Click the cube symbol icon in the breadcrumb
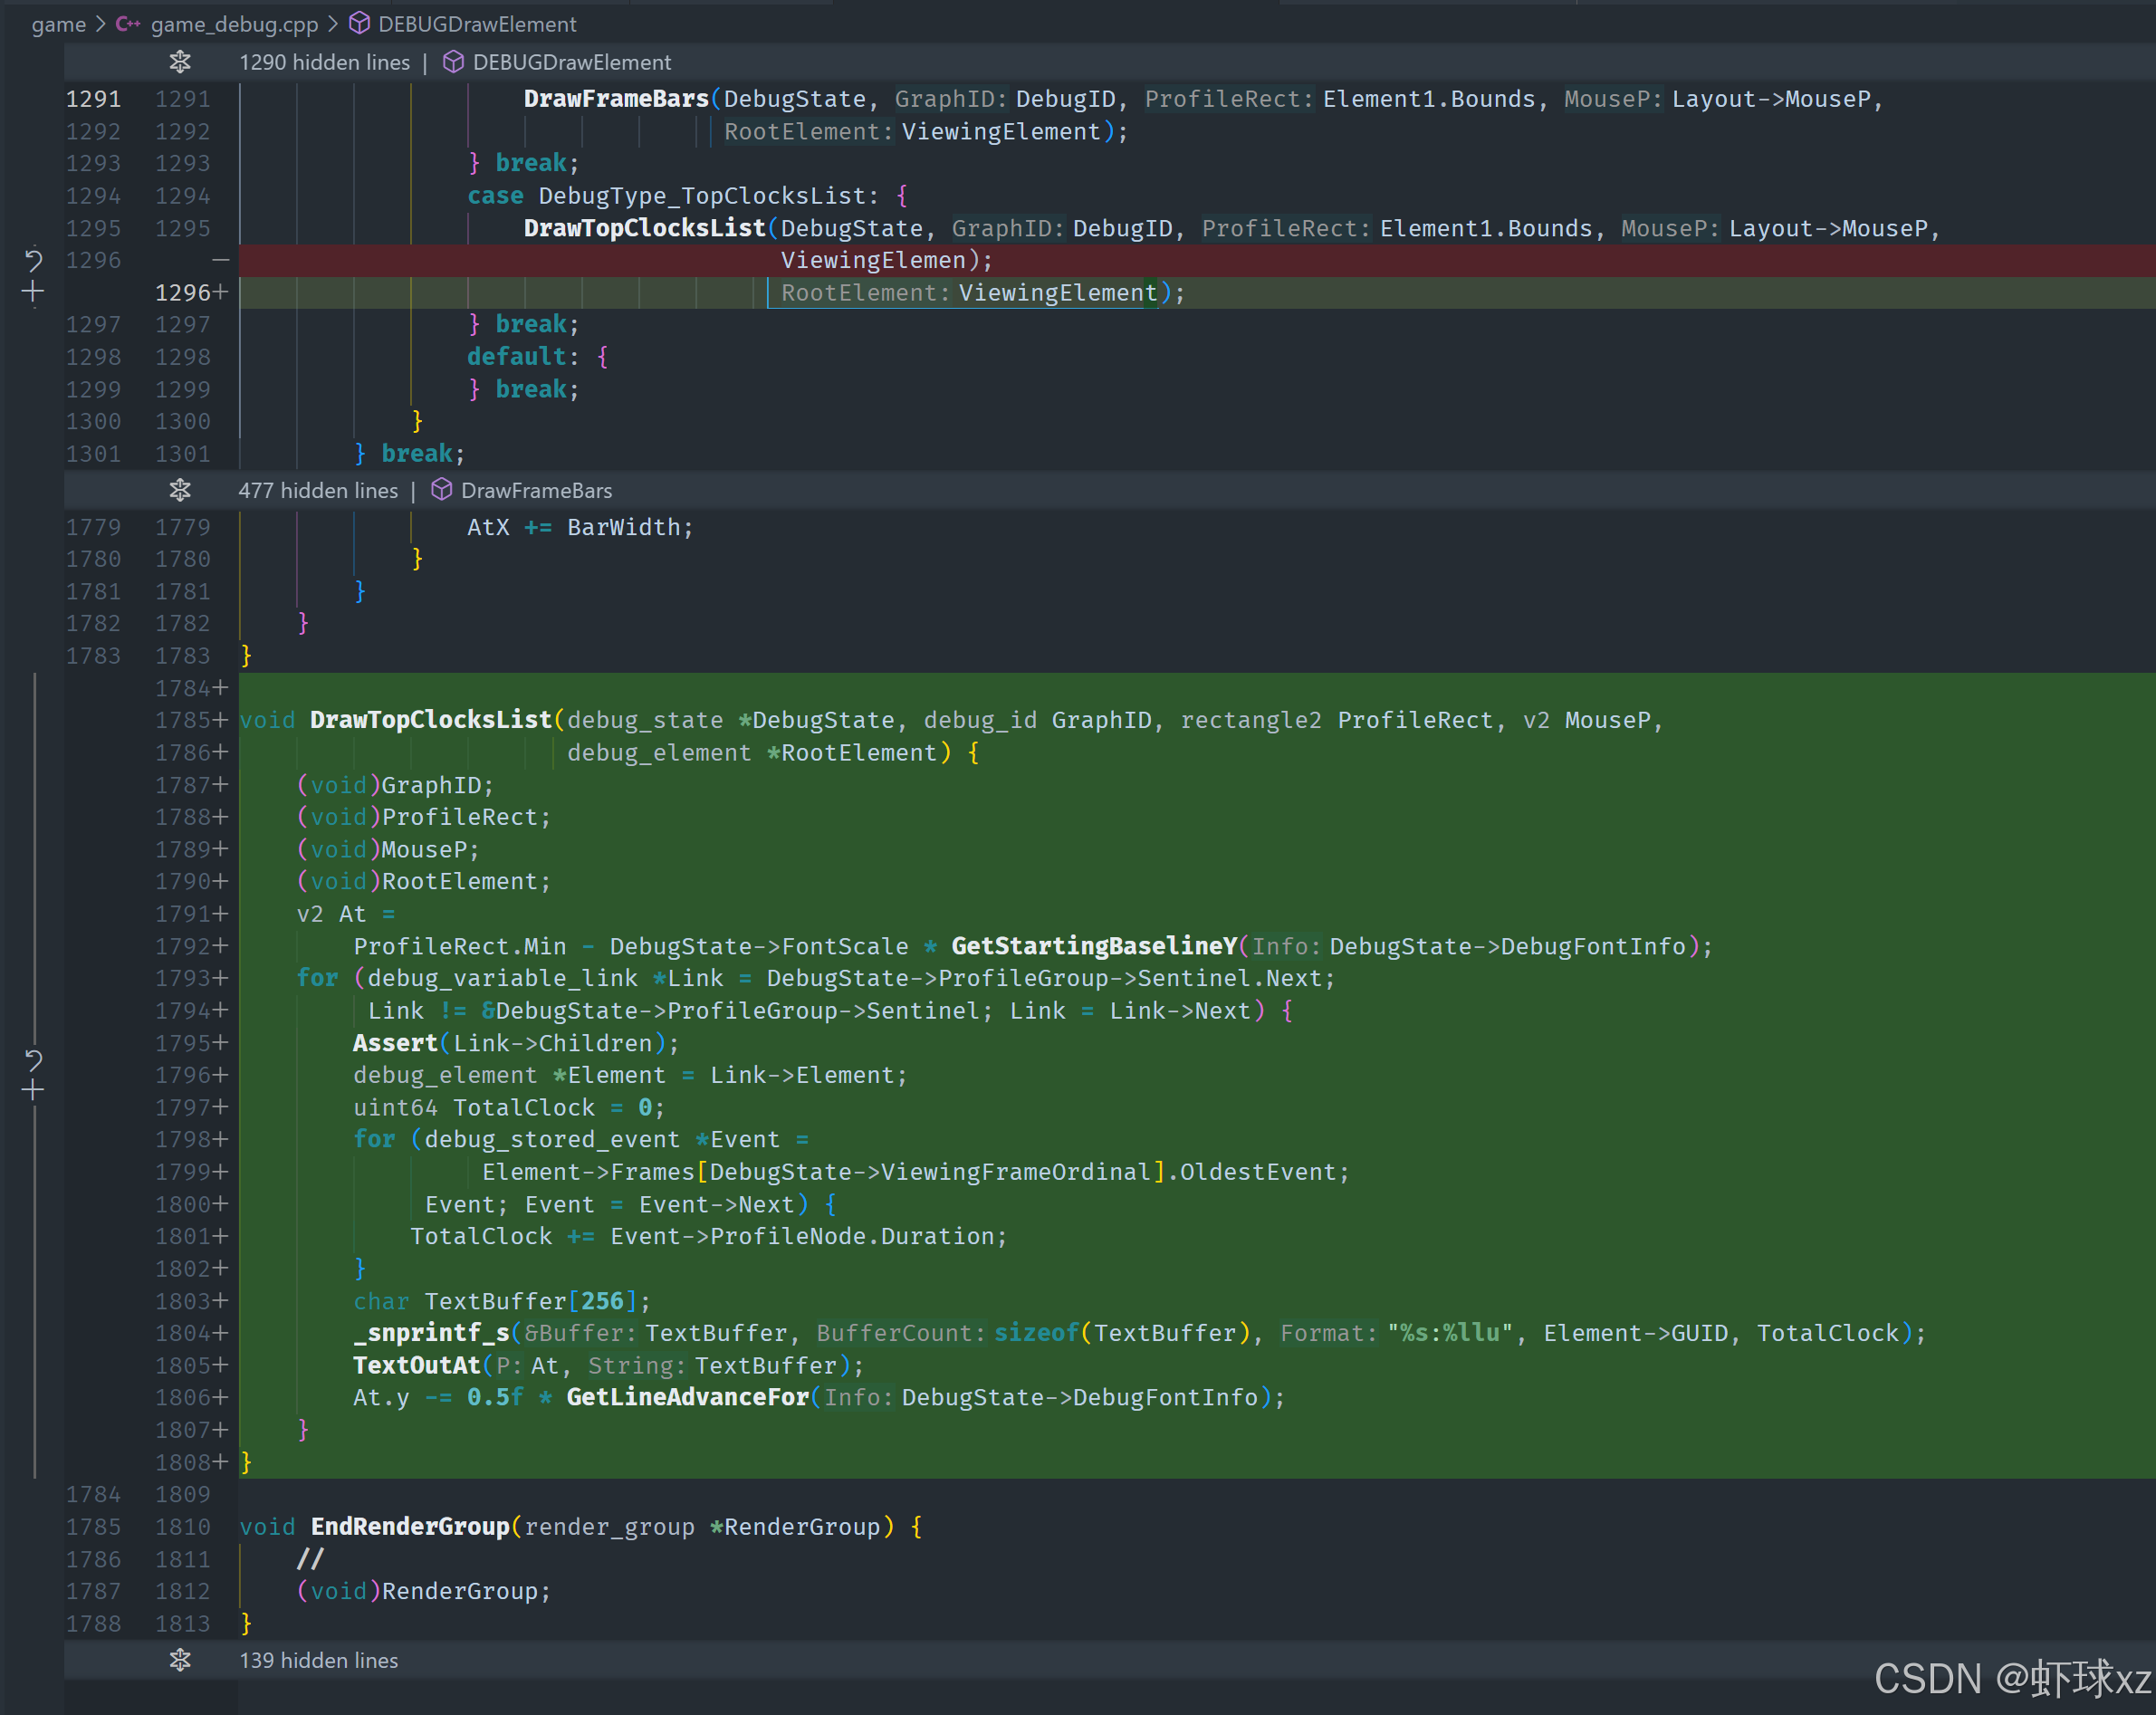This screenshot has height=1715, width=2156. (359, 24)
